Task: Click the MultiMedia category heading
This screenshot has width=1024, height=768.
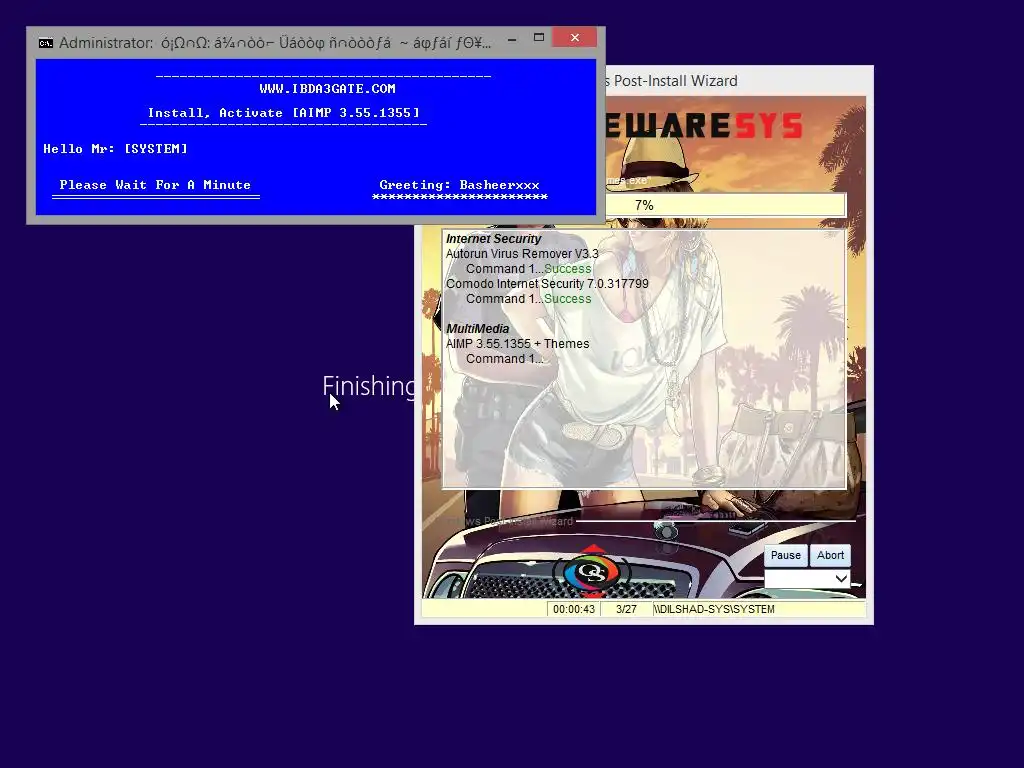Action: click(x=477, y=329)
